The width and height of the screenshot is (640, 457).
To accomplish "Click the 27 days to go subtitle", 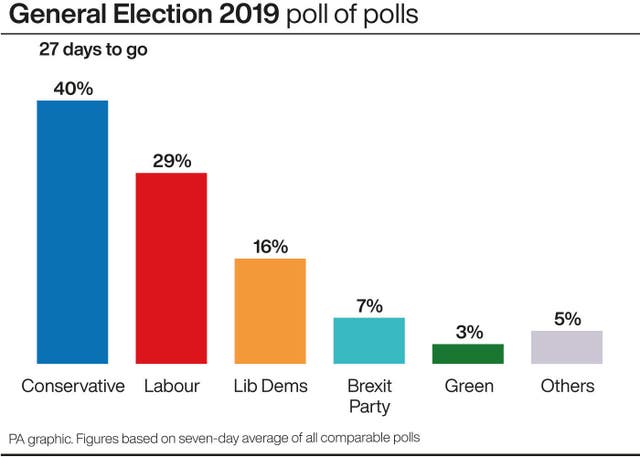I will coord(93,50).
